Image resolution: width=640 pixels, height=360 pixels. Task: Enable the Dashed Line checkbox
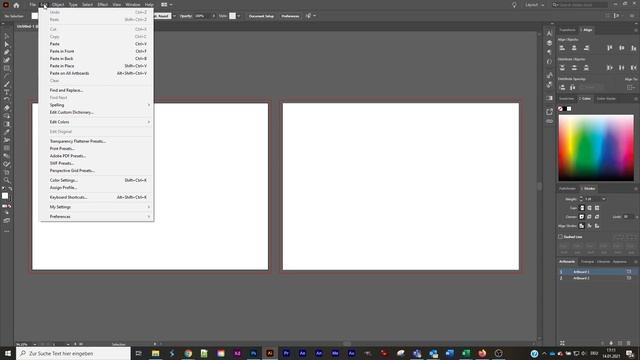click(x=560, y=237)
